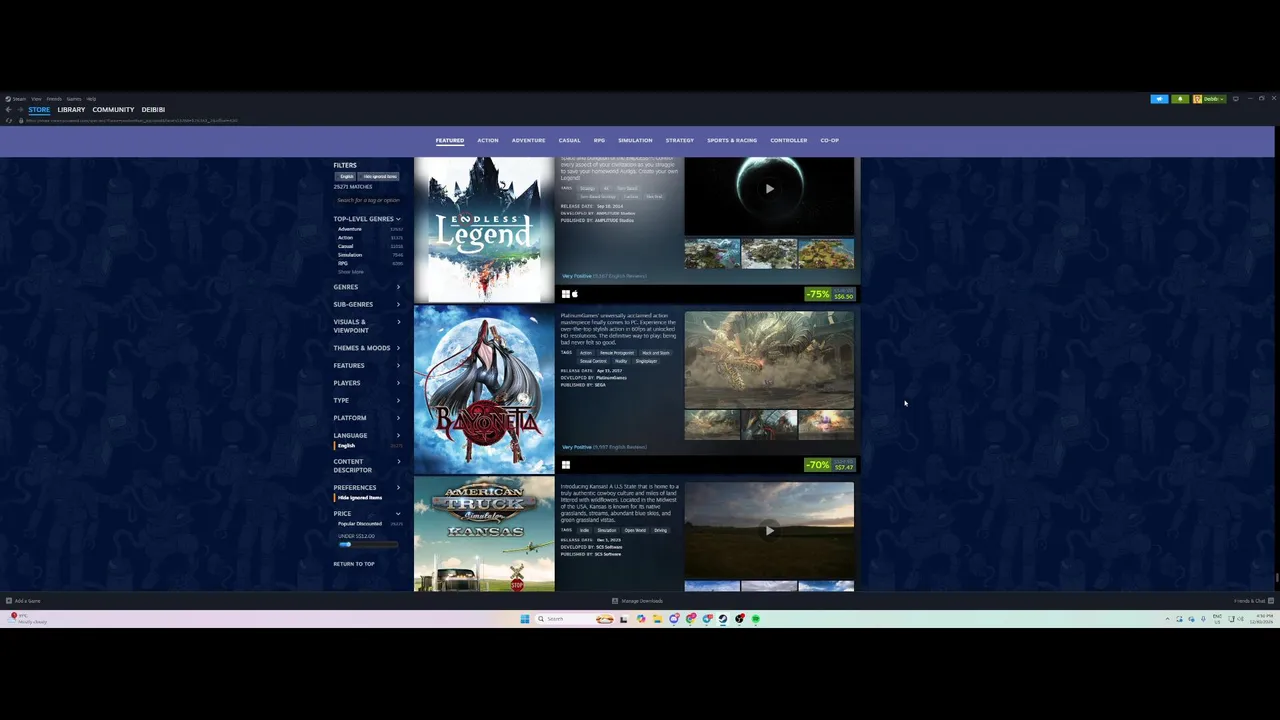This screenshot has height=720, width=1280.
Task: Select the FEATURED category tab
Action: pos(450,140)
